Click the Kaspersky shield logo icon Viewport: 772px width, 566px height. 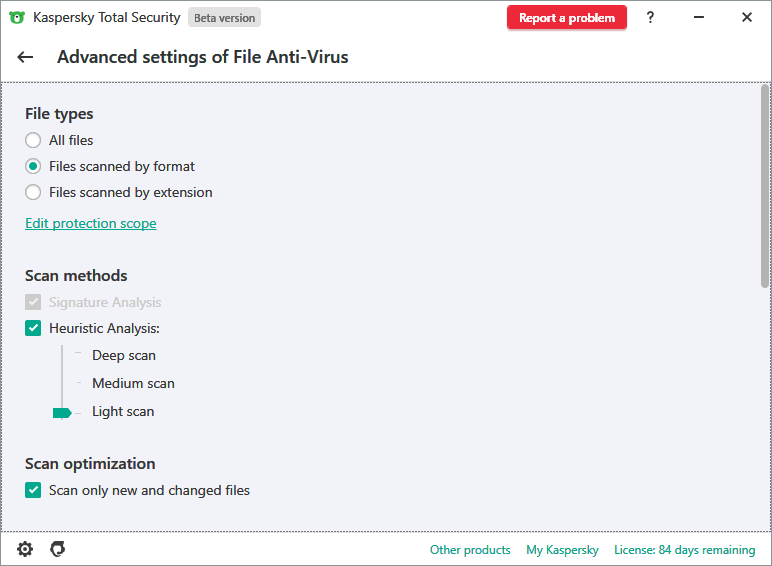(16, 17)
